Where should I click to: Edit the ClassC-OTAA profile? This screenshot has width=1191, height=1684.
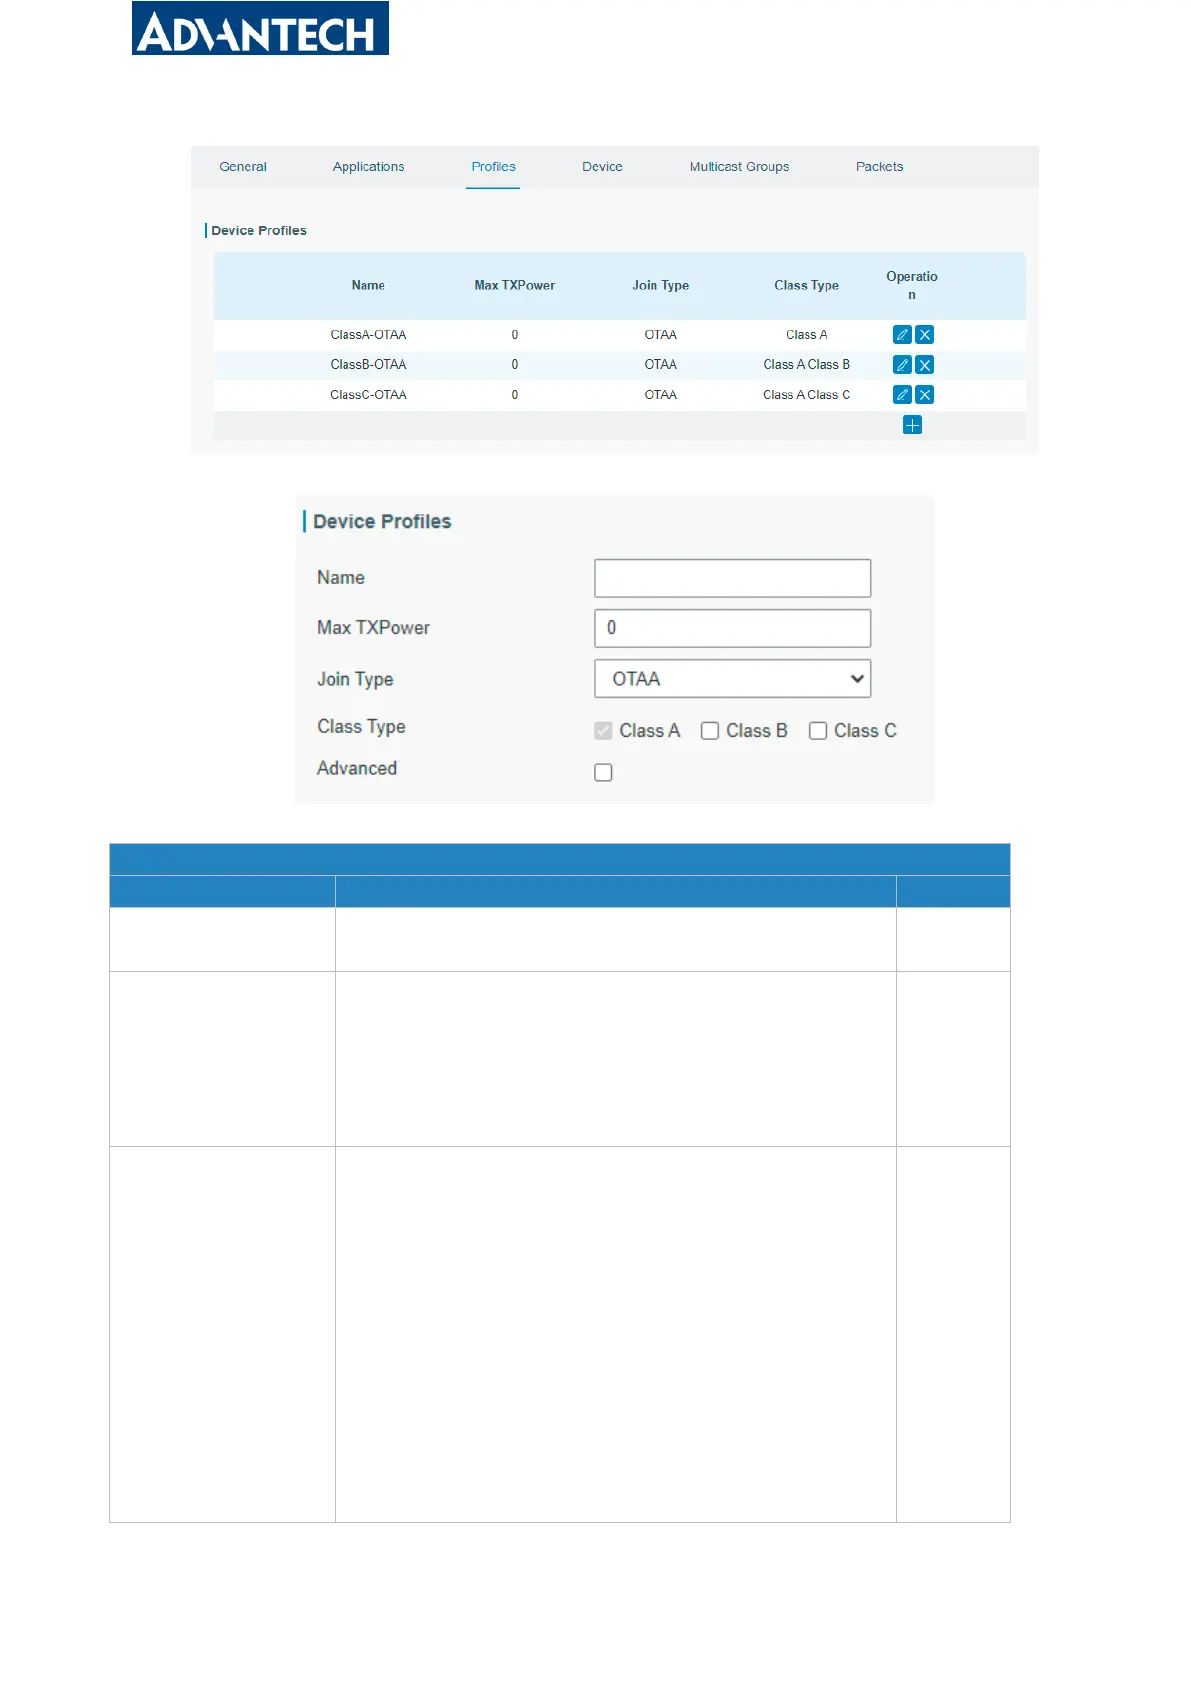click(x=901, y=395)
